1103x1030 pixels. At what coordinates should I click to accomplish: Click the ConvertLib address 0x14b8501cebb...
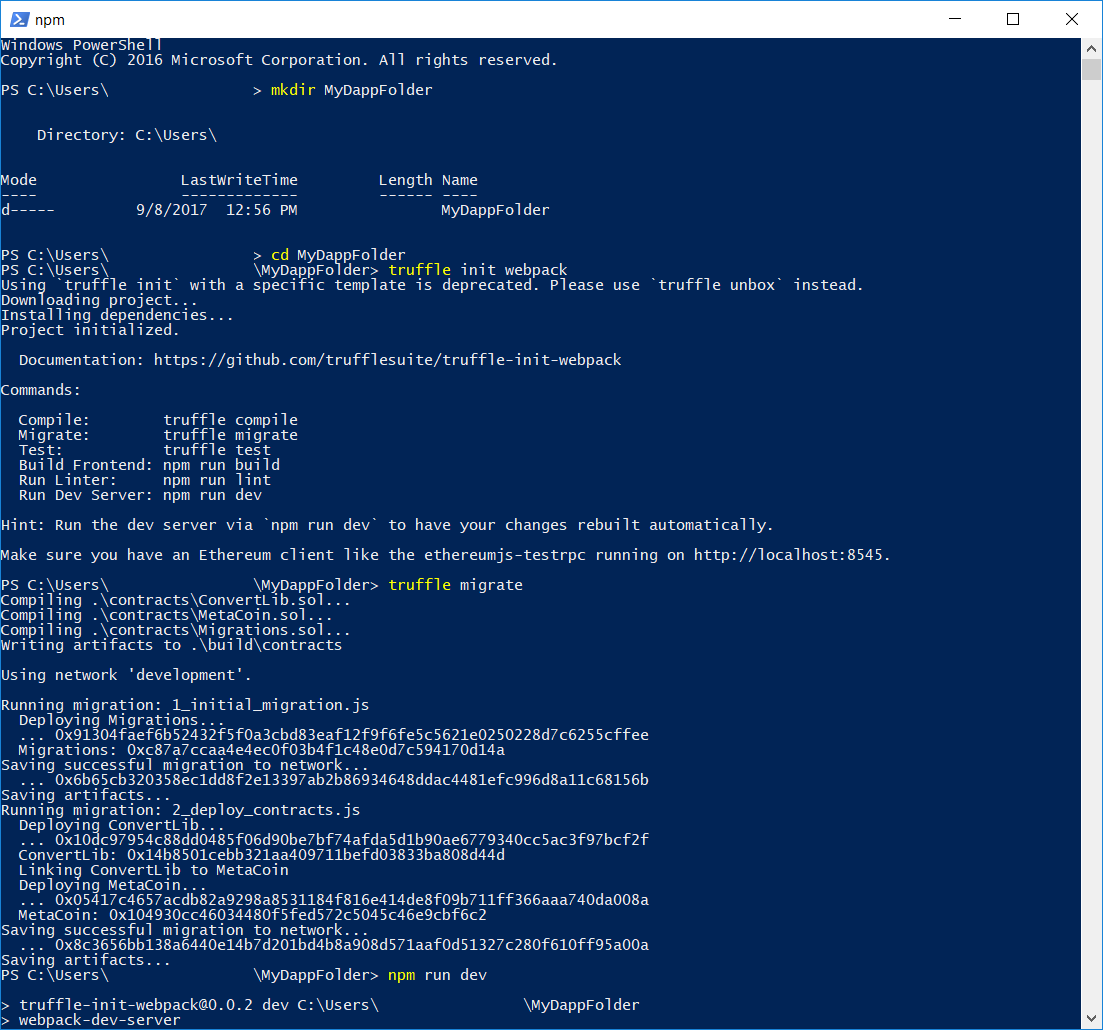click(x=316, y=856)
